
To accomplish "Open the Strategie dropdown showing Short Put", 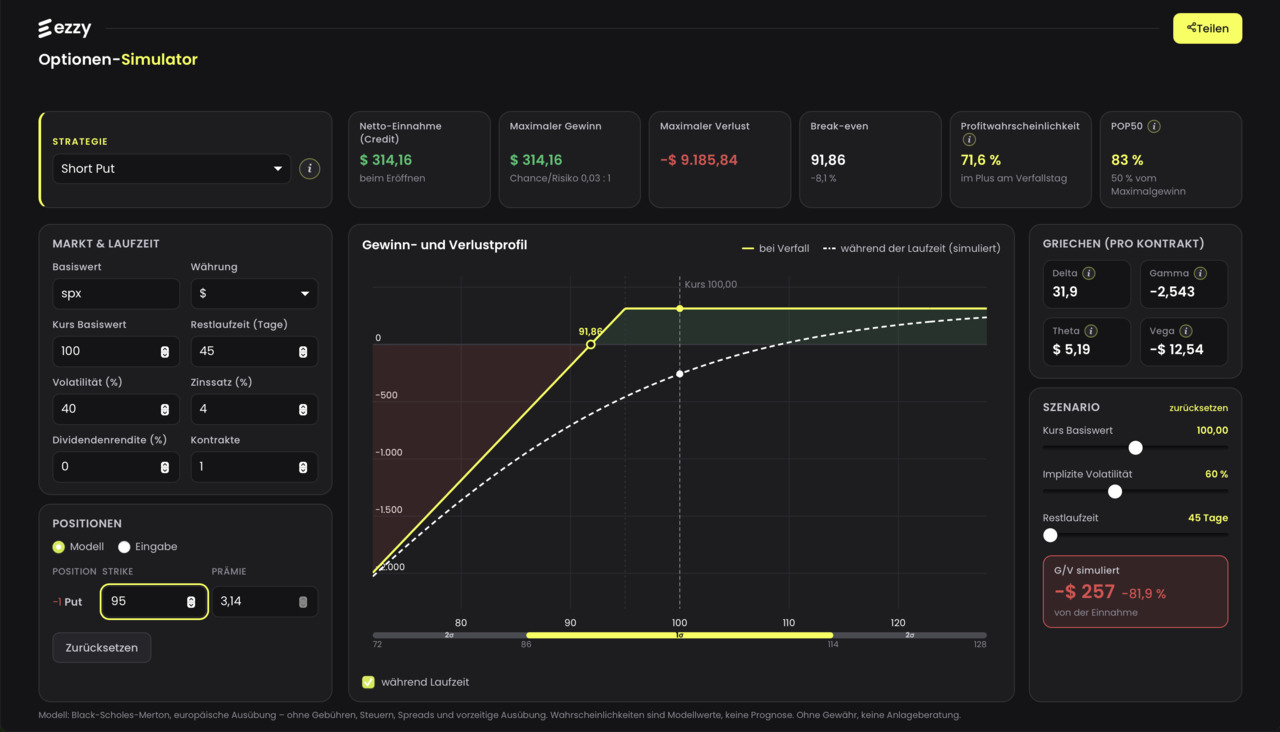I will coord(172,169).
